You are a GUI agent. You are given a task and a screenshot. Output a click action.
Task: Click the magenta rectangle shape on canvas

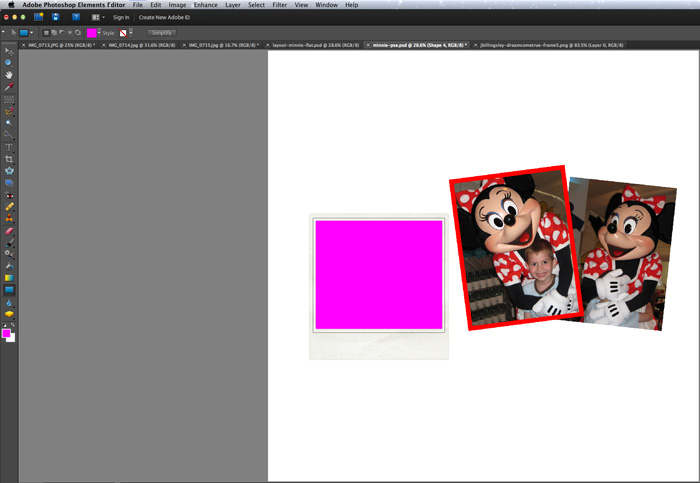(x=379, y=275)
